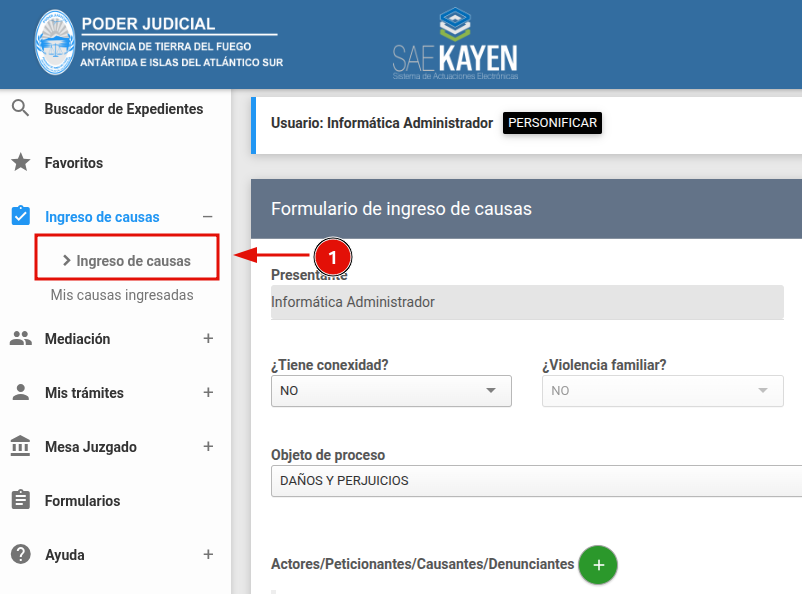Click the green plus button to add Actores
Image resolution: width=802 pixels, height=594 pixels.
tap(599, 564)
